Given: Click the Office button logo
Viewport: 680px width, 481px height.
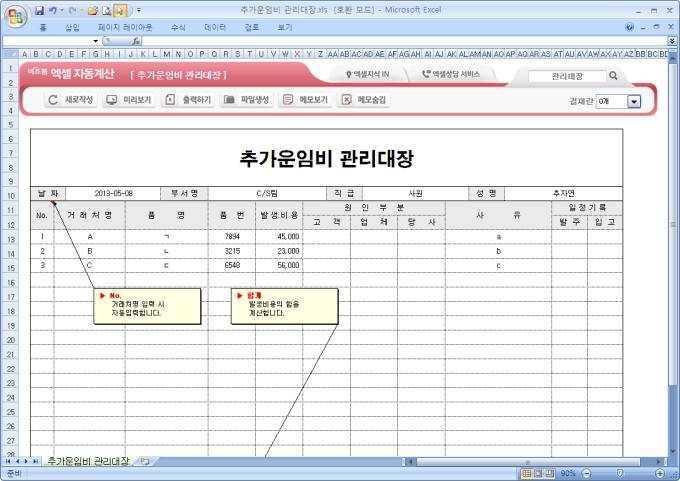Looking at the screenshot, I should coord(16,16).
